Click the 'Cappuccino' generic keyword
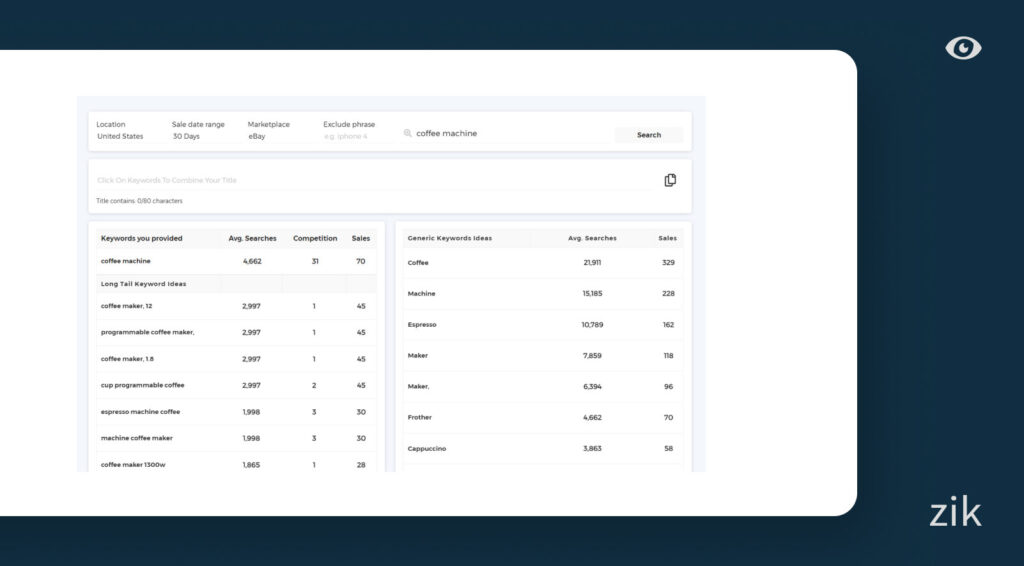Image resolution: width=1024 pixels, height=566 pixels. [x=427, y=448]
